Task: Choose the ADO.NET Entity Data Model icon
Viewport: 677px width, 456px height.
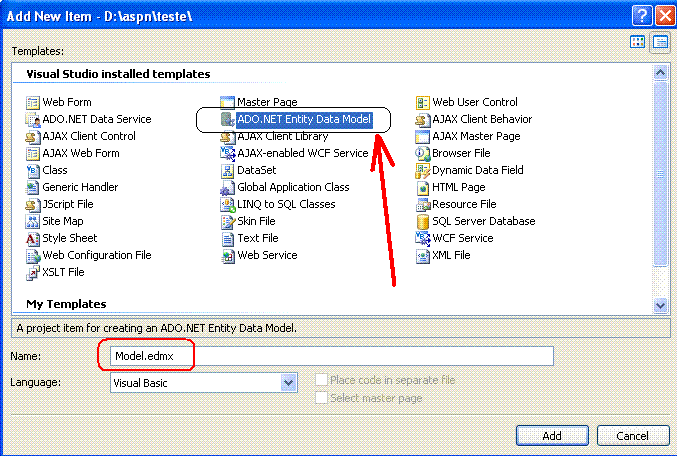Action: click(228, 120)
